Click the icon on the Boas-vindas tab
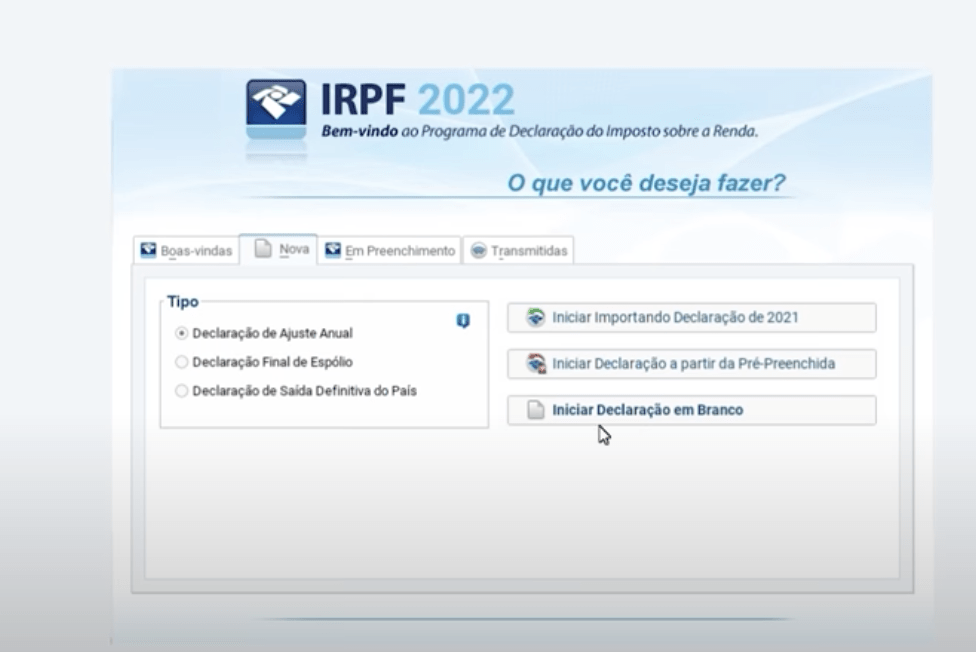 pos(148,250)
